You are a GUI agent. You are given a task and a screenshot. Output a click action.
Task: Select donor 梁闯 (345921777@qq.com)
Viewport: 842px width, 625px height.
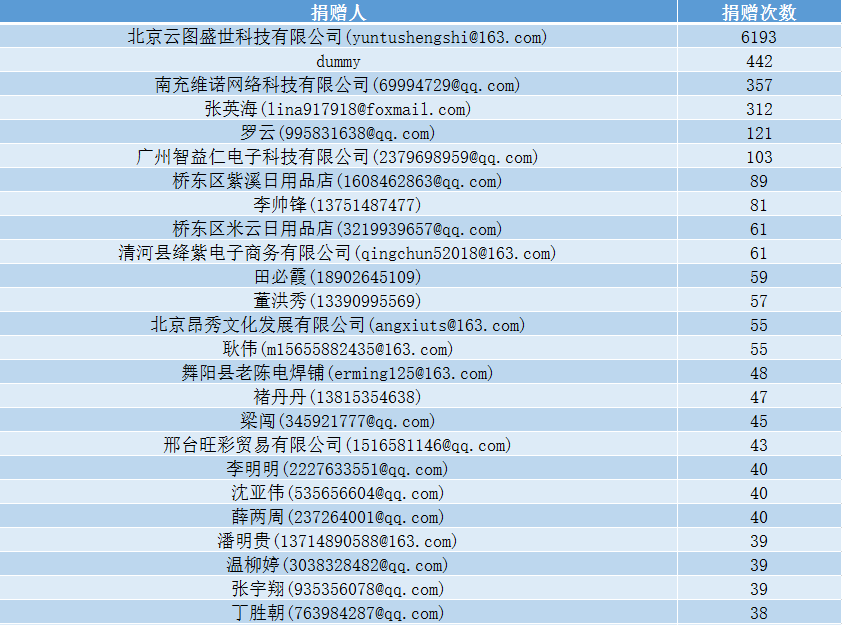(x=338, y=420)
